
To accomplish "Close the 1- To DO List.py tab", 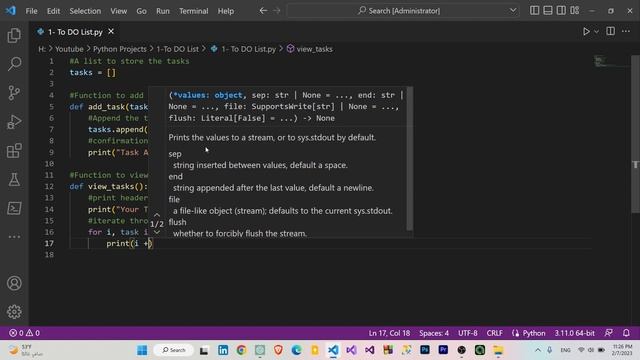I will [111, 31].
